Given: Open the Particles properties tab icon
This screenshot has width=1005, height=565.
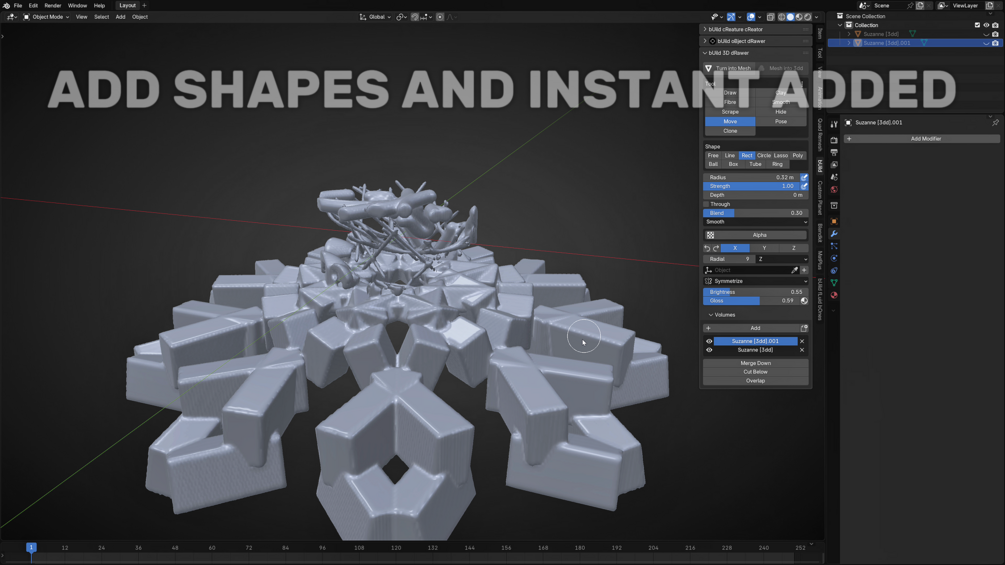Looking at the screenshot, I should 834,246.
